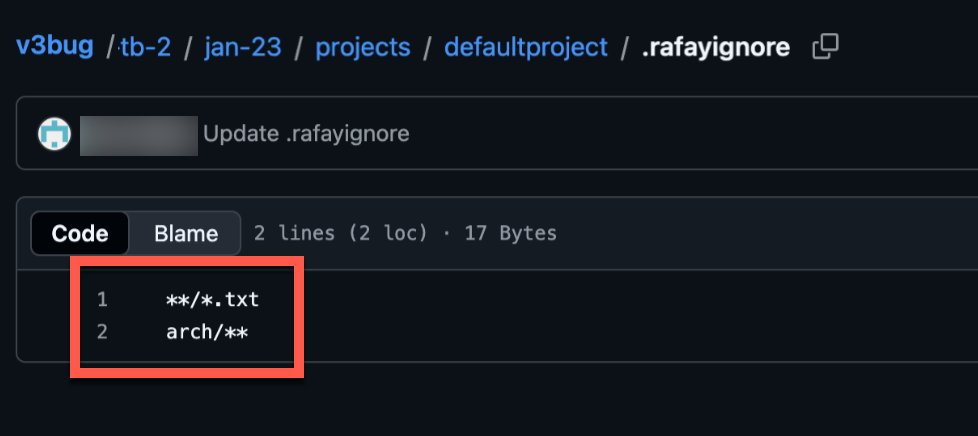Copy the file path using the copy icon
Viewport: 978px width, 436px height.
pos(826,46)
